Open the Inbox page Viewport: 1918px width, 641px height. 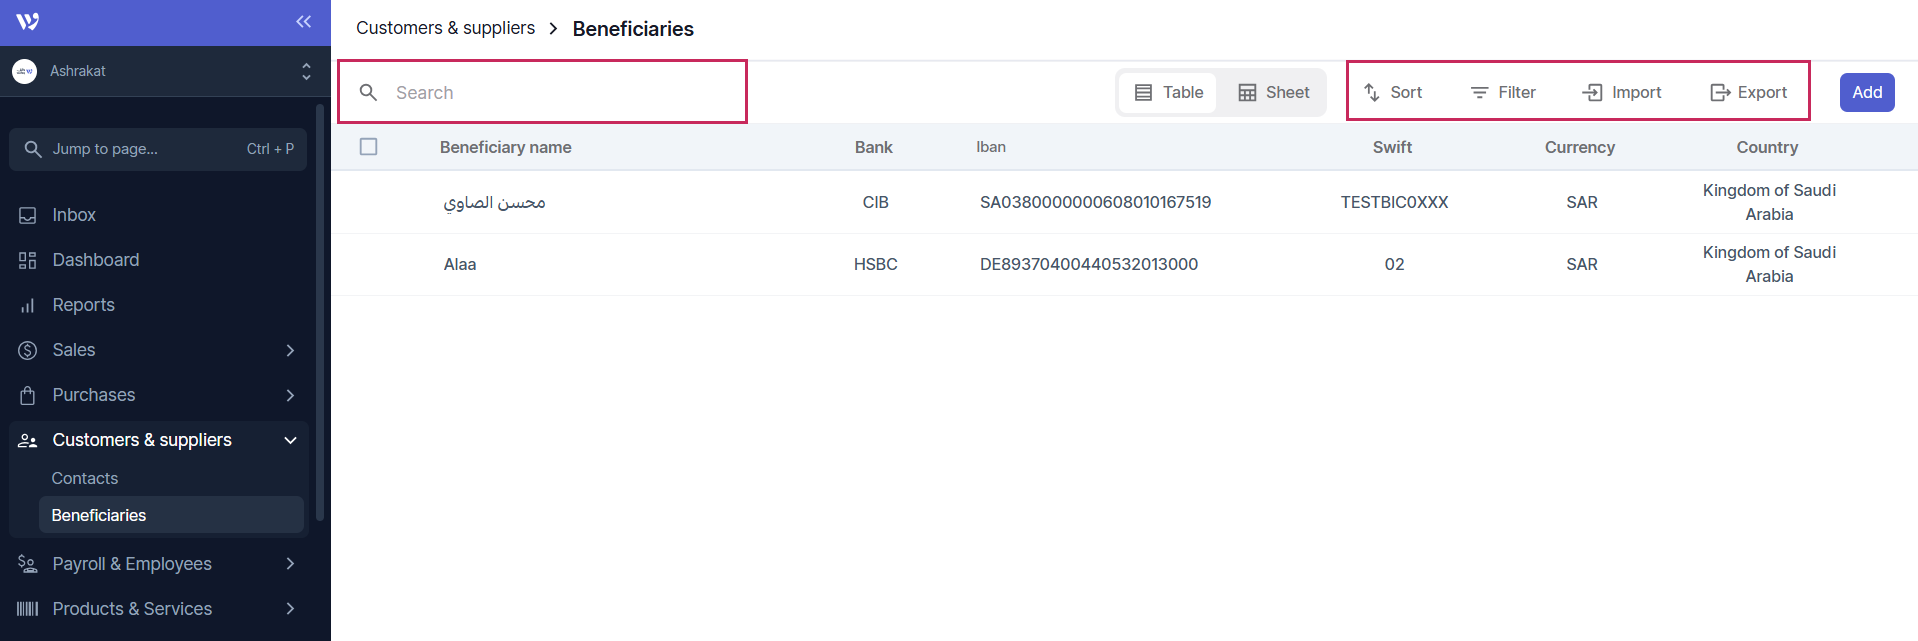coord(74,215)
